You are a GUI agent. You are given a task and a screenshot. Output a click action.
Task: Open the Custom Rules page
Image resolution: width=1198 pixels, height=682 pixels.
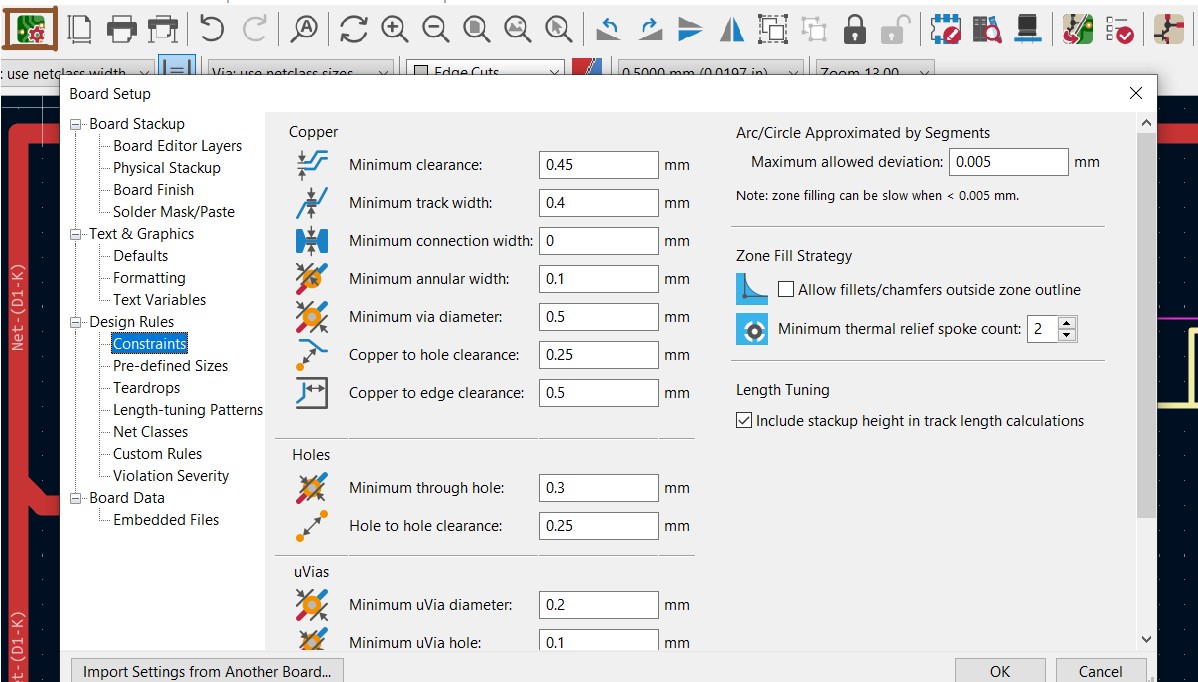157,454
